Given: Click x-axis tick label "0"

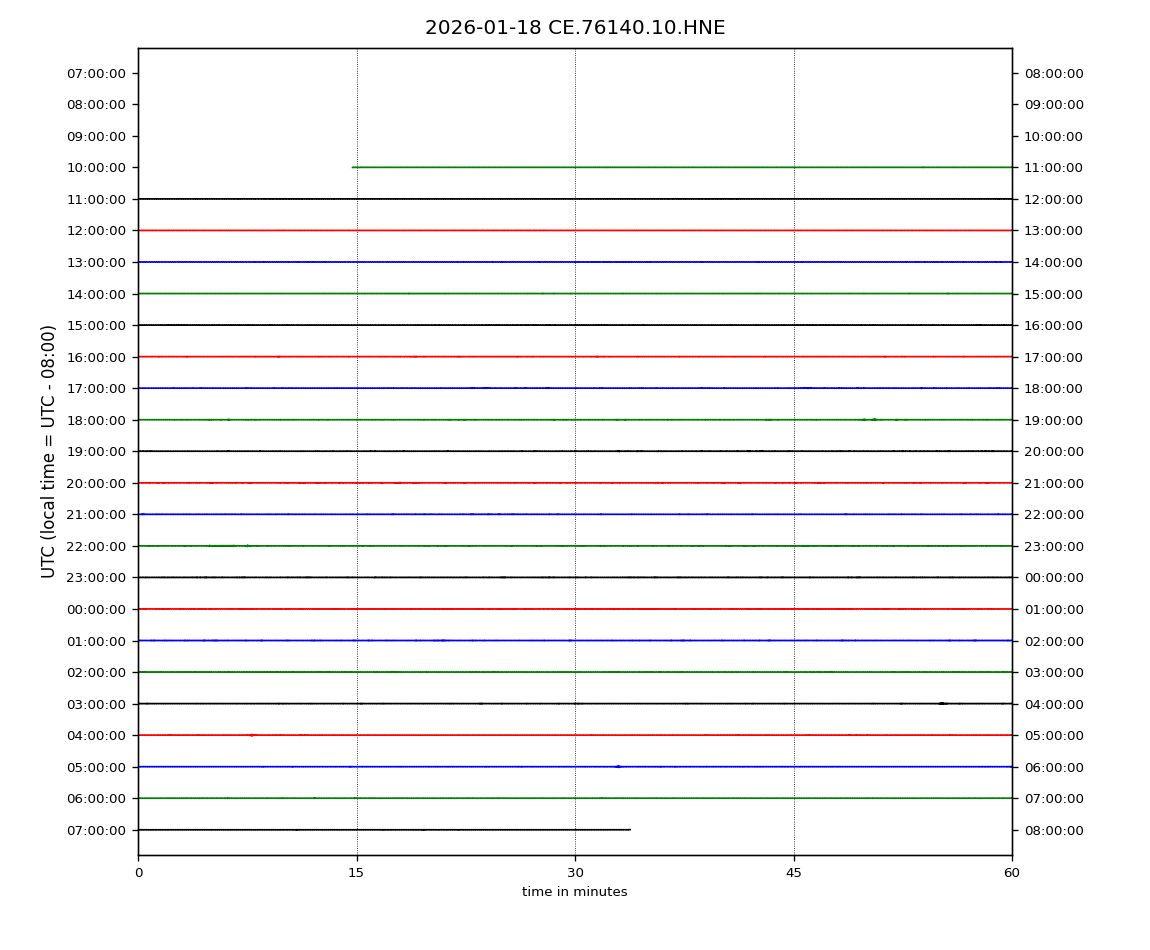Looking at the screenshot, I should [x=138, y=873].
